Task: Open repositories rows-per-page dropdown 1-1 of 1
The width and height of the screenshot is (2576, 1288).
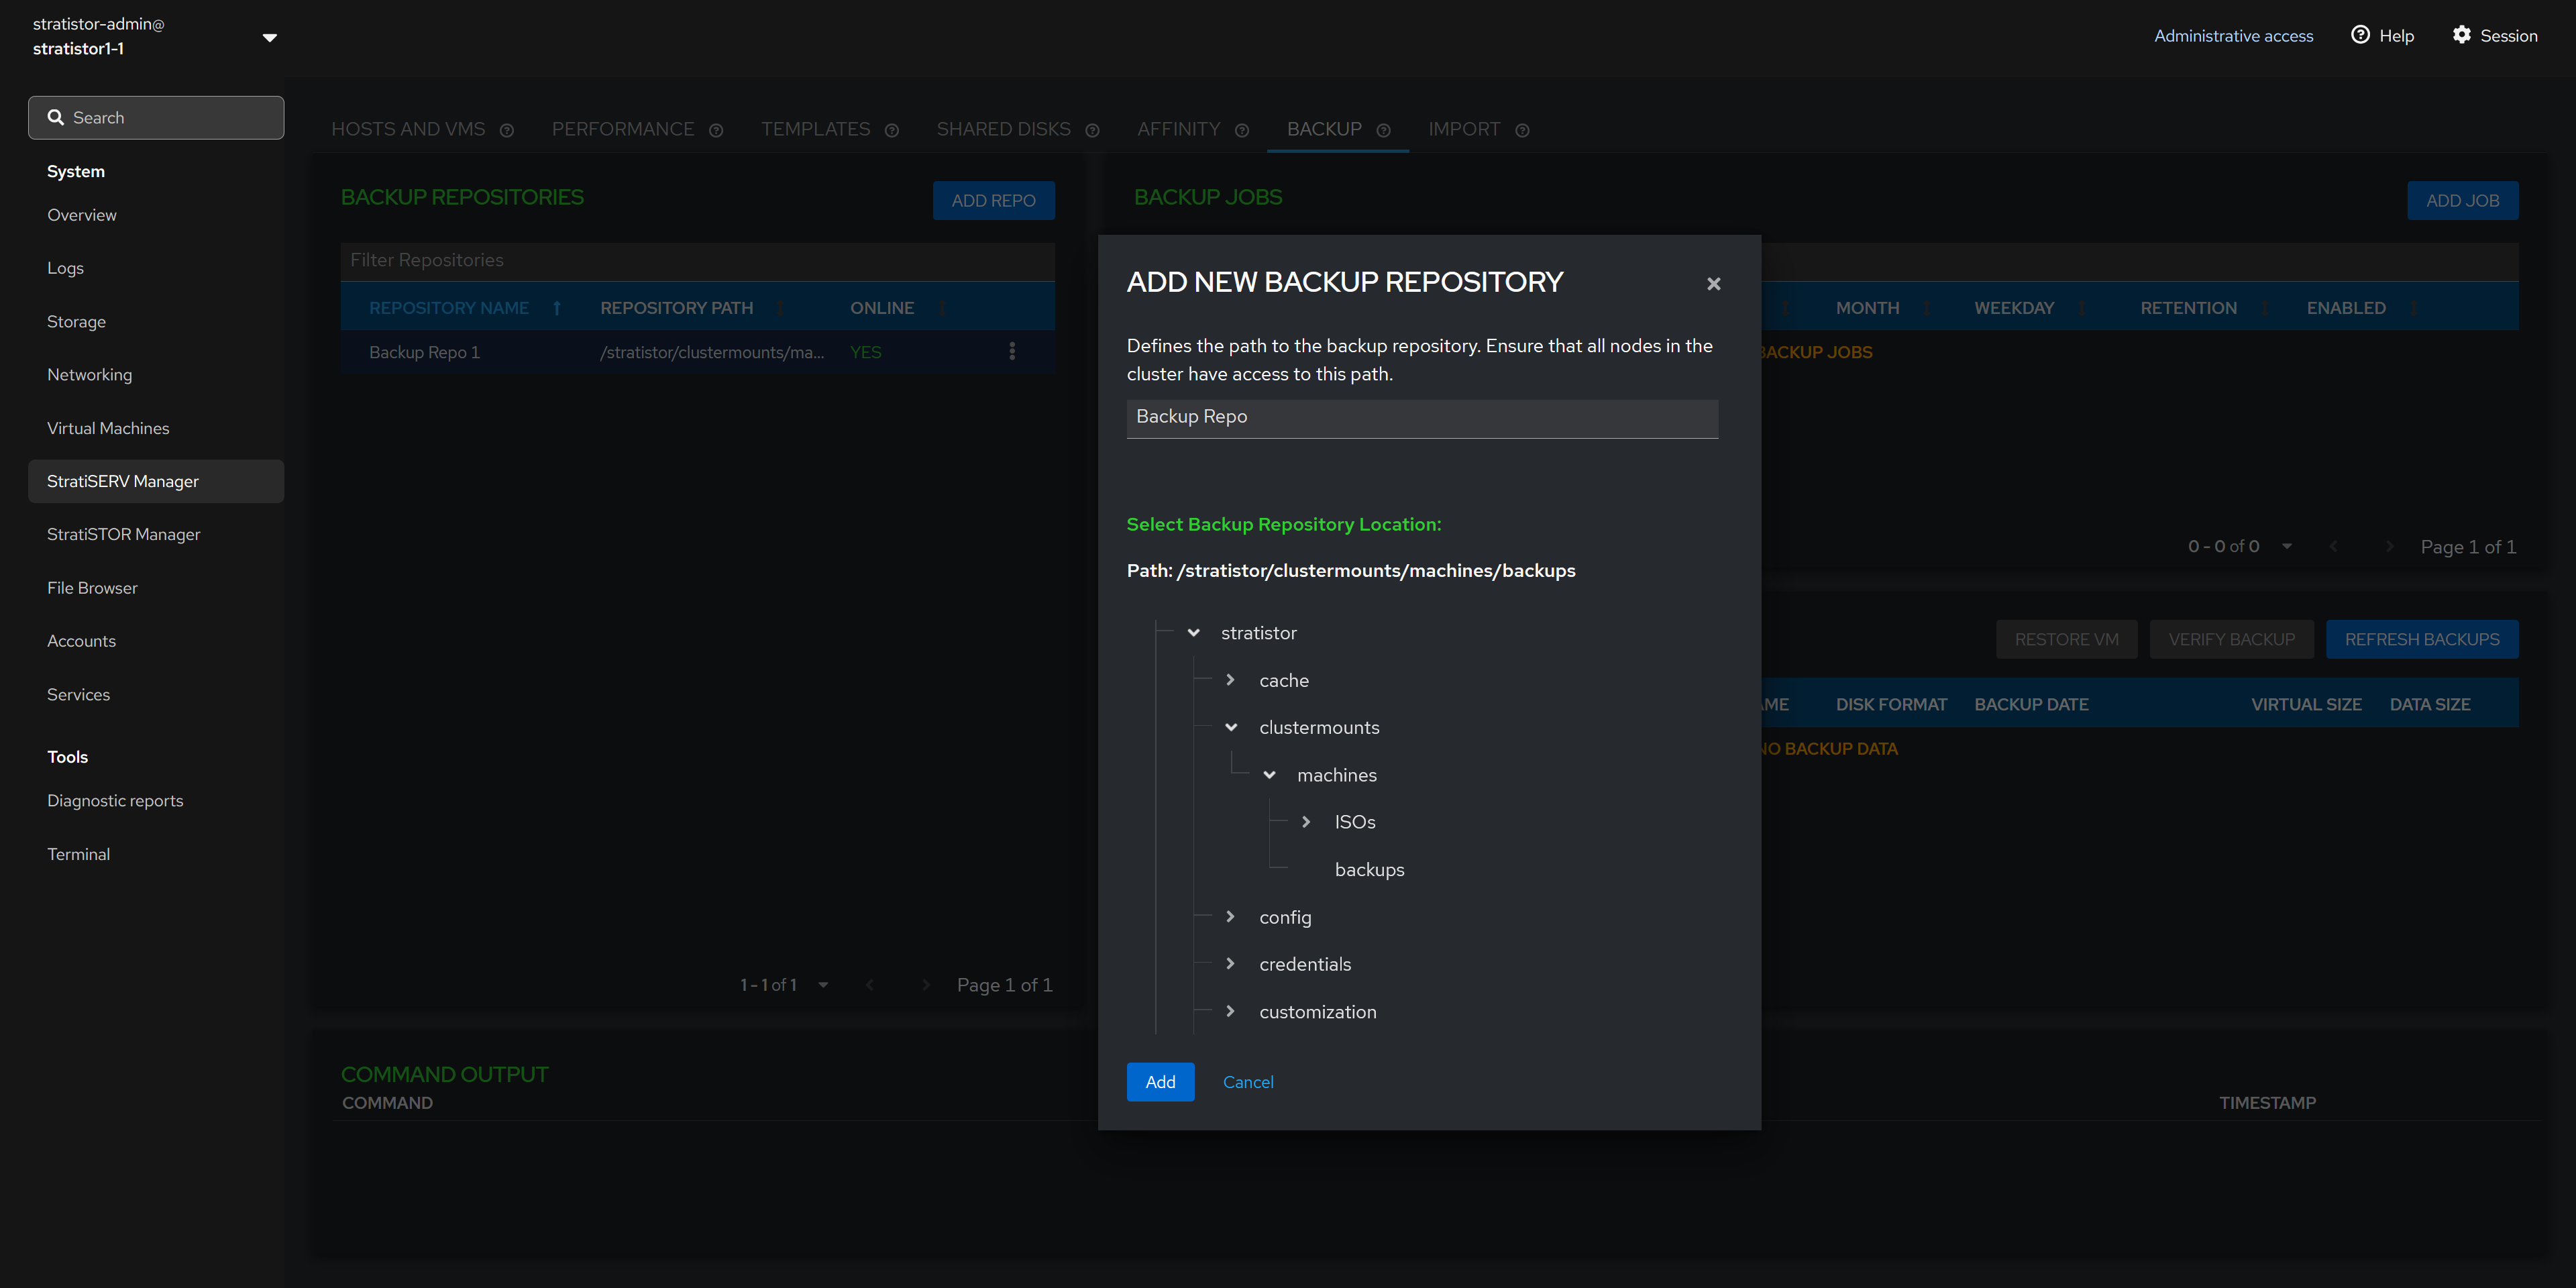Action: 823,985
